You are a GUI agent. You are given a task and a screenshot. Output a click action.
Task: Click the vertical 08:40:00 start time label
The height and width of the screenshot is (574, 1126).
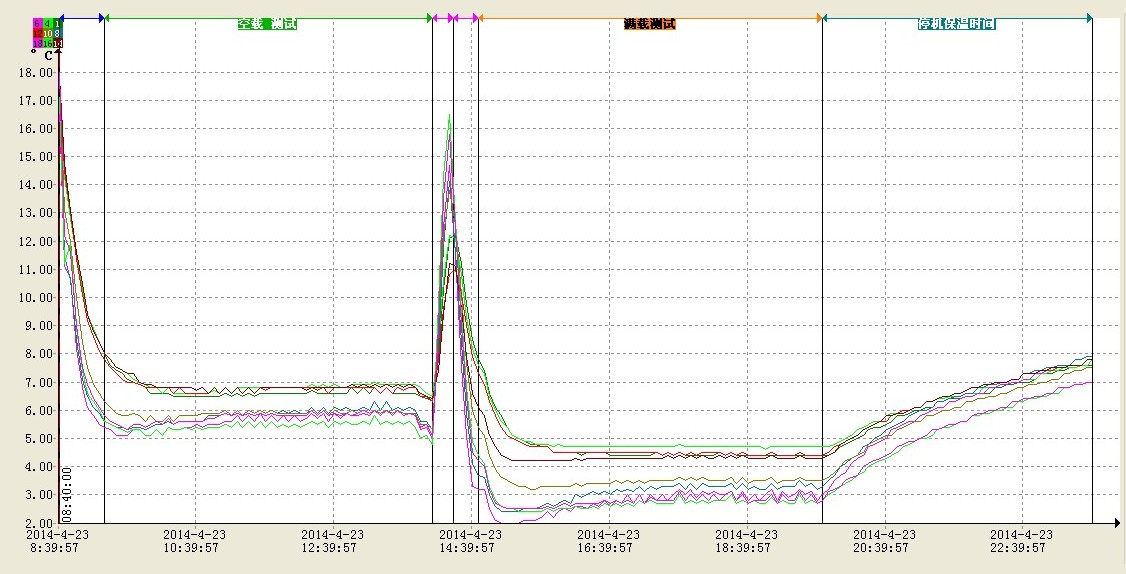(66, 493)
